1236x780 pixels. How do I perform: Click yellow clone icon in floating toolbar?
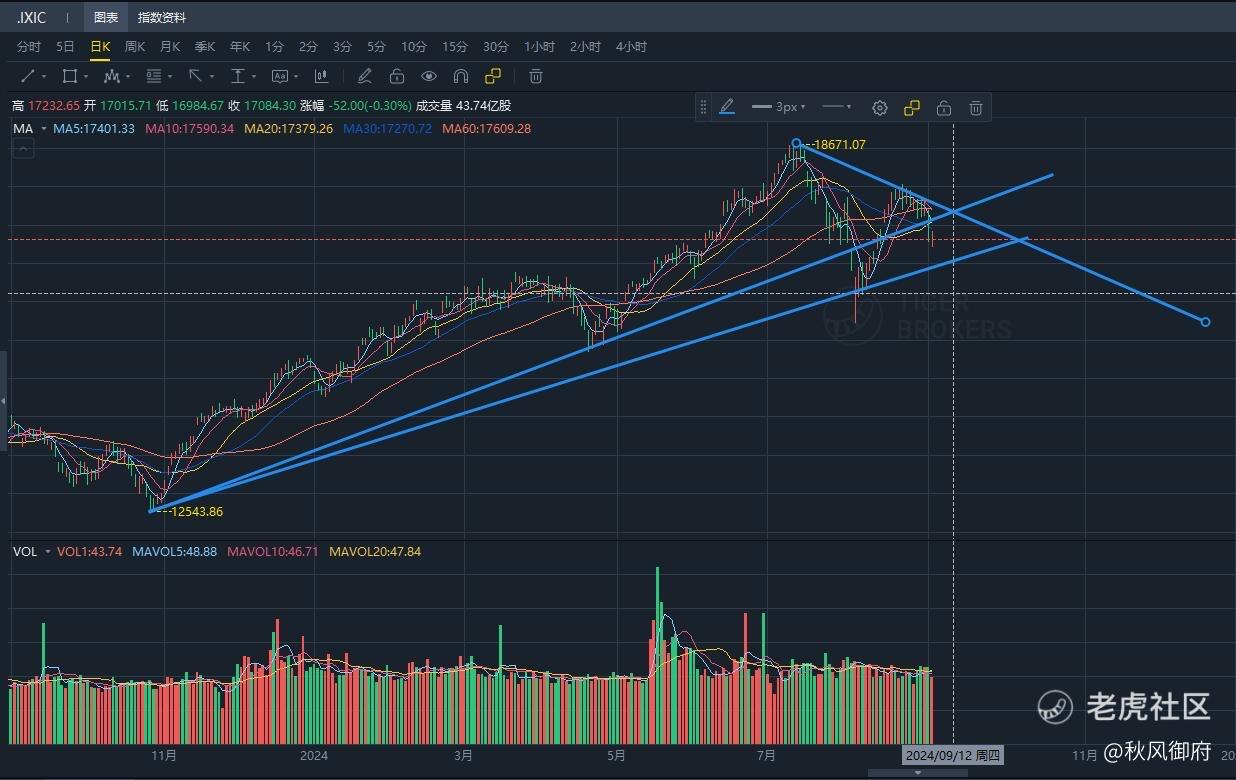coord(912,108)
